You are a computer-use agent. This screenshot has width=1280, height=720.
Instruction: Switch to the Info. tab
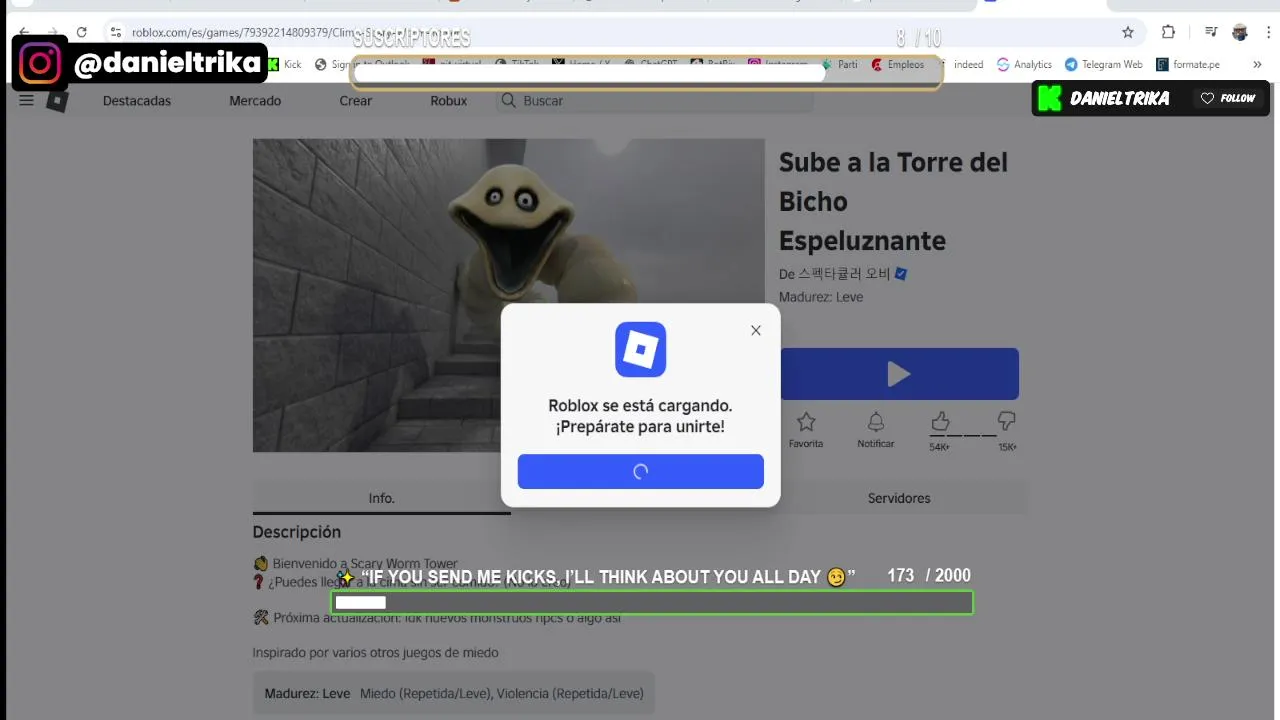click(x=382, y=498)
